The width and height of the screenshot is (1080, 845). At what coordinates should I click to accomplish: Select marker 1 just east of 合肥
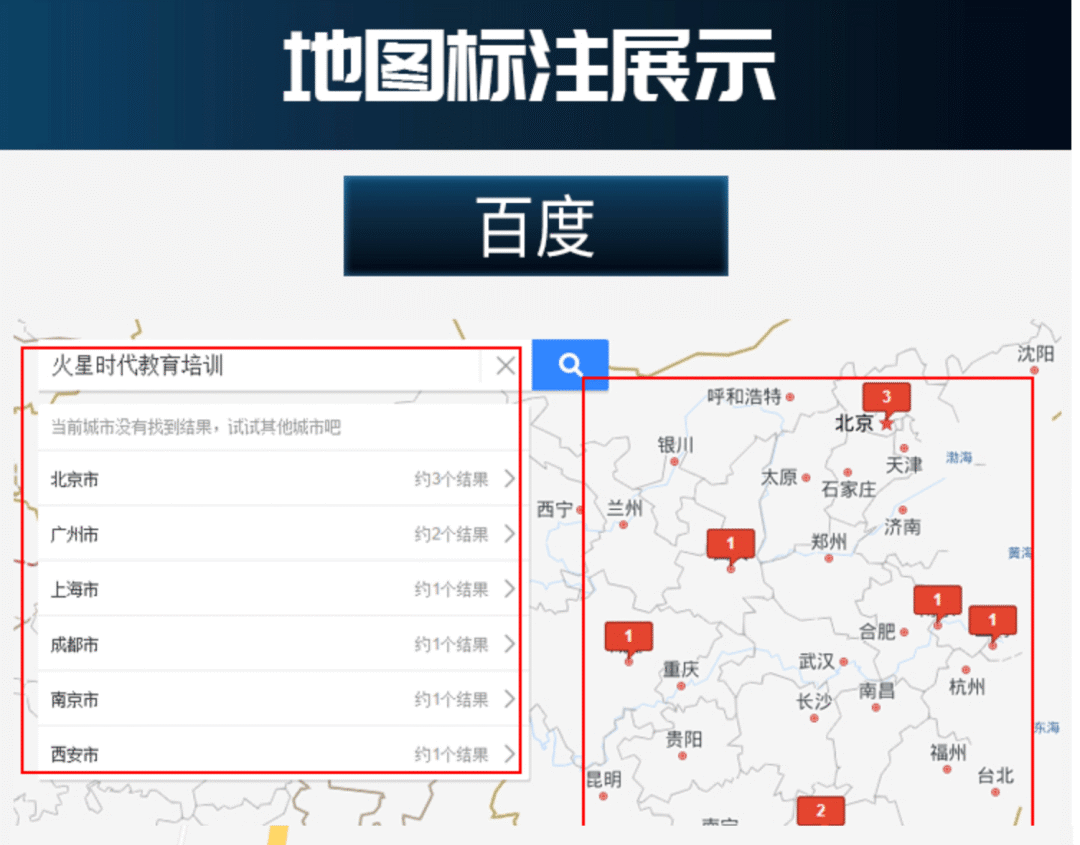click(x=937, y=601)
